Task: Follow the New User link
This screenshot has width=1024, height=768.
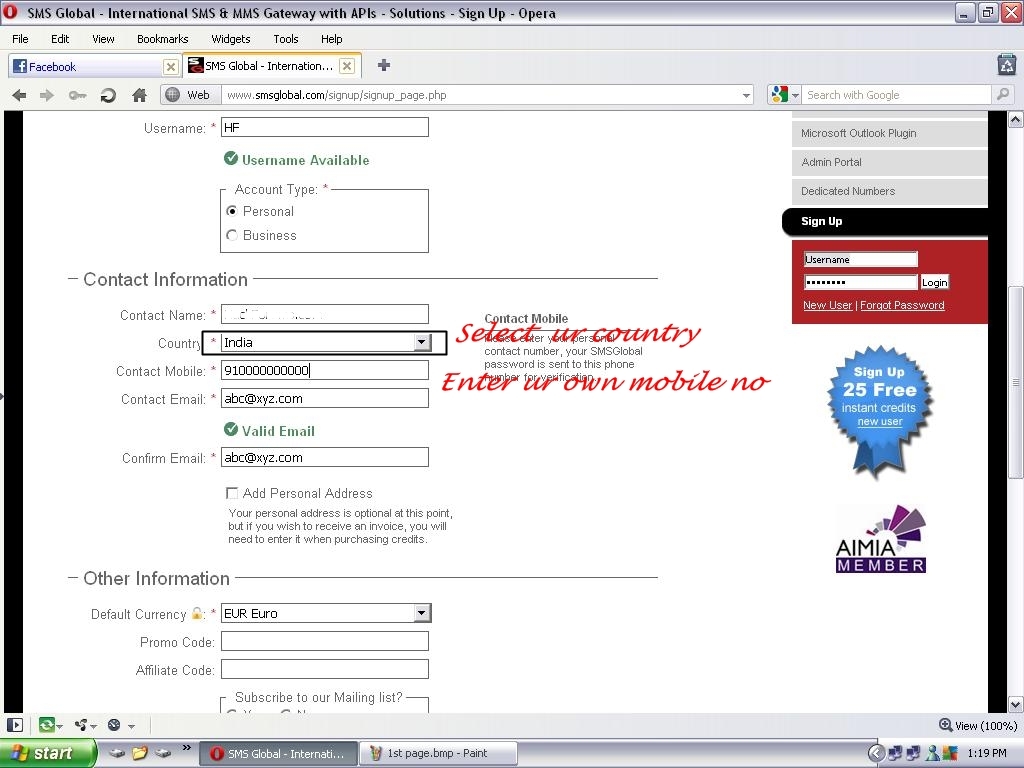Action: (827, 305)
